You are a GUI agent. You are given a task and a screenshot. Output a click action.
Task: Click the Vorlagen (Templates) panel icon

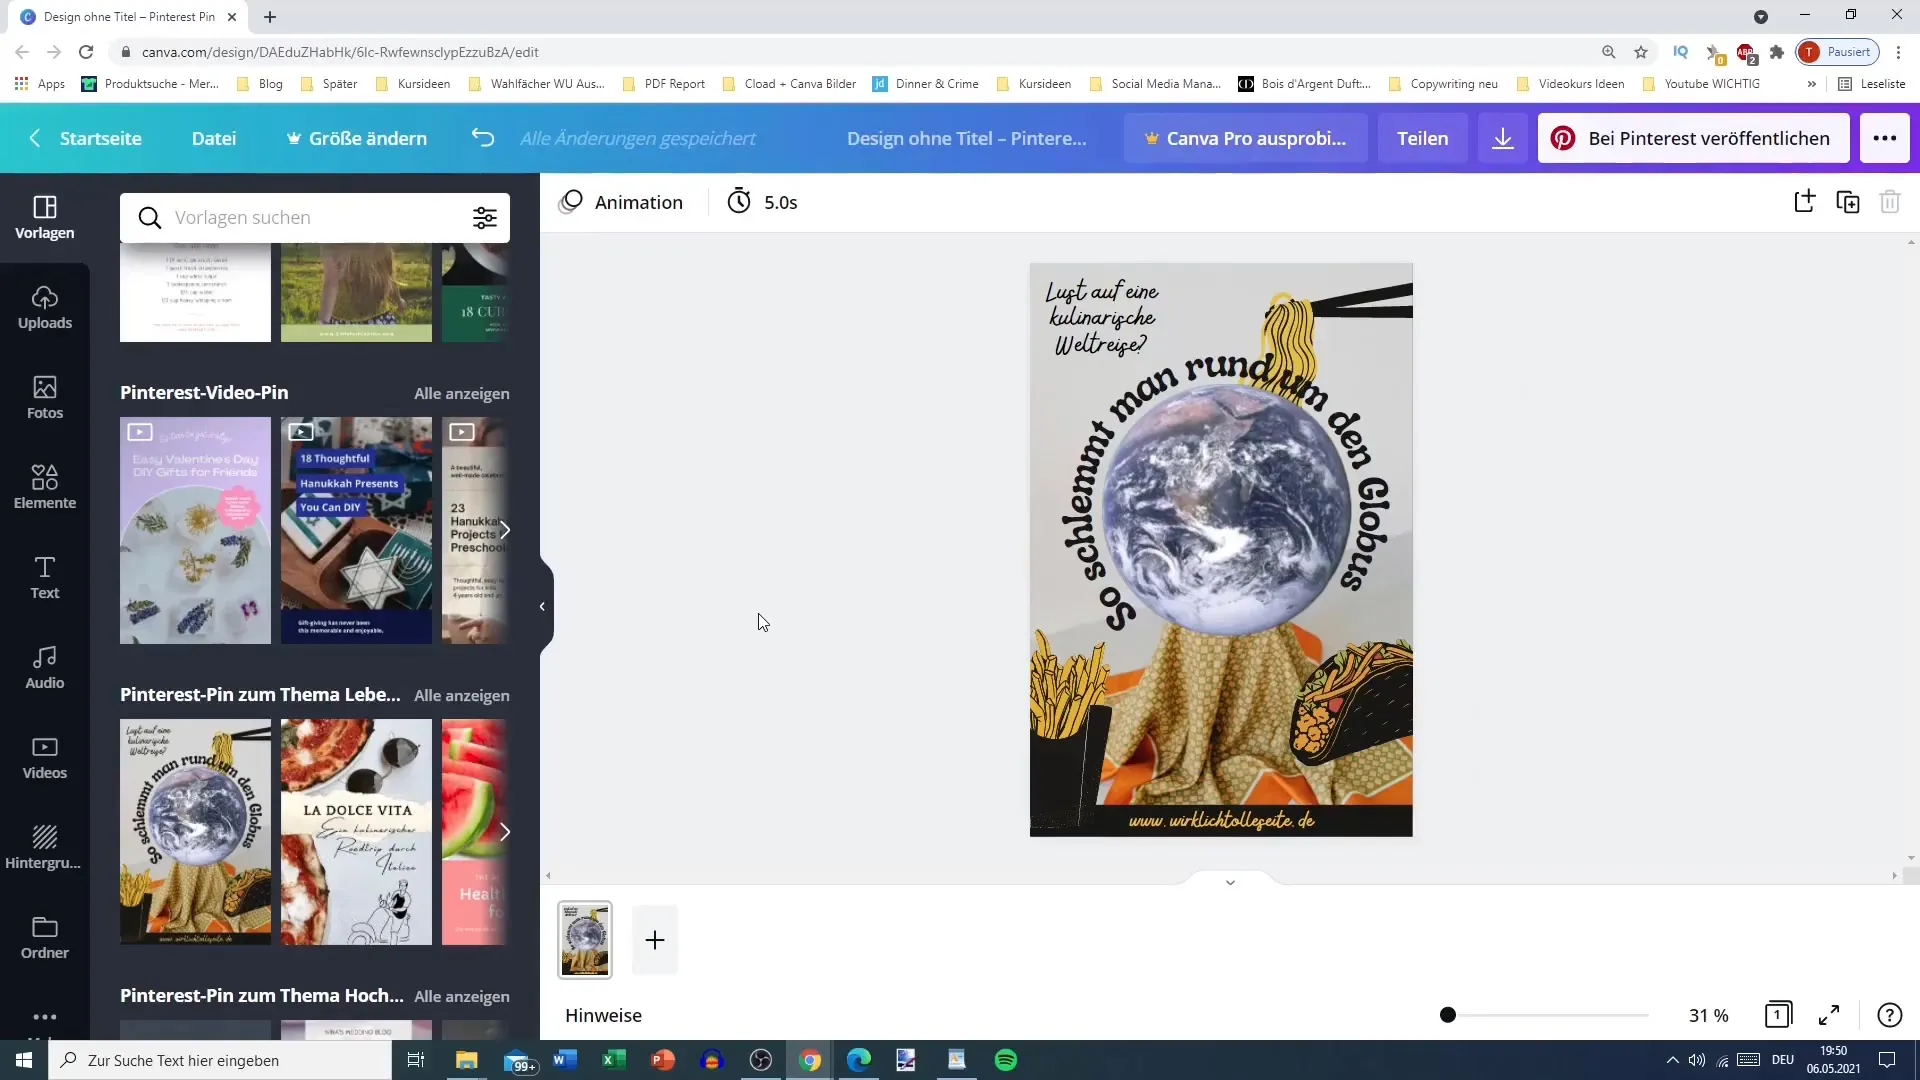(x=44, y=215)
